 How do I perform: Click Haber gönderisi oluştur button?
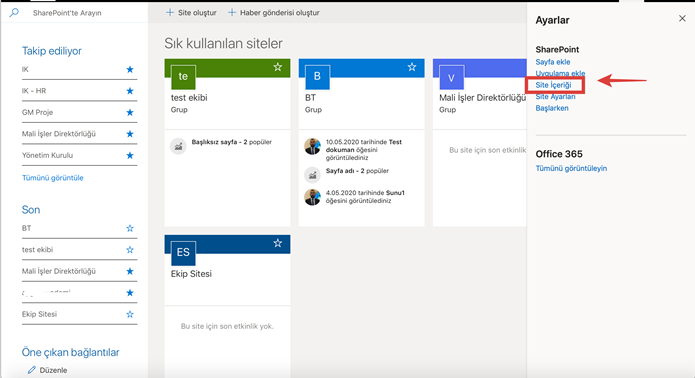coord(273,13)
